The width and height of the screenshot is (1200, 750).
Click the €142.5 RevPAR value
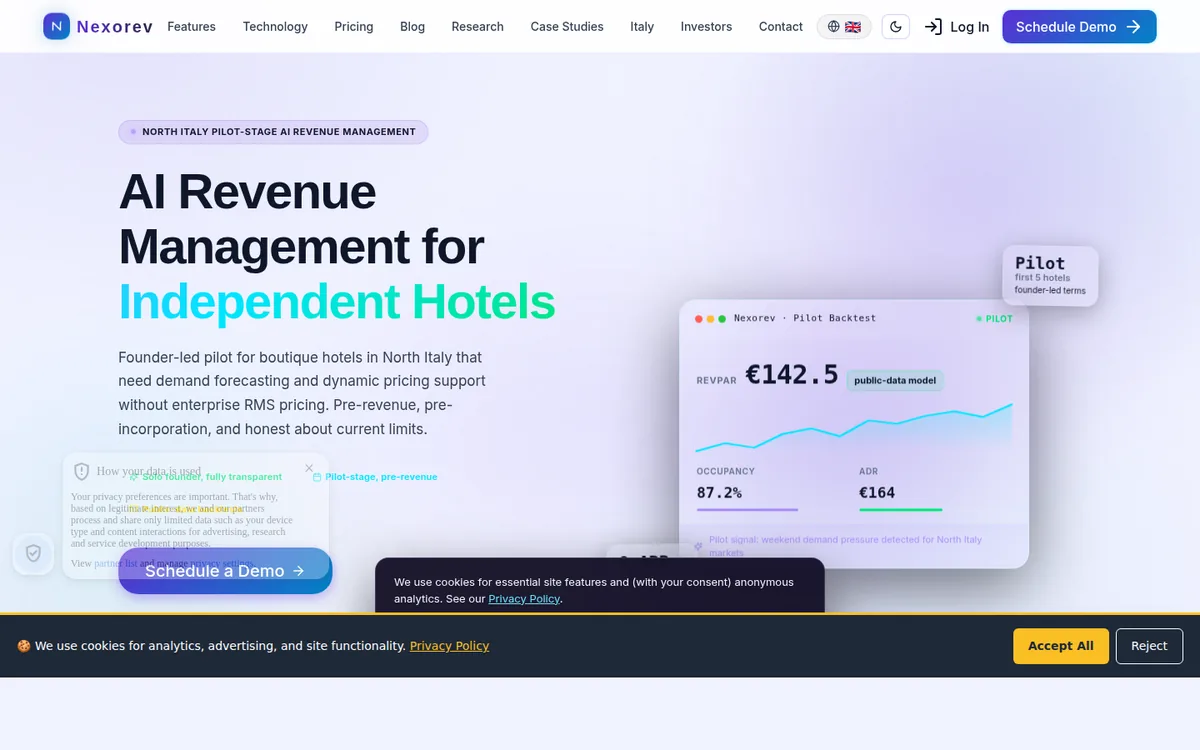(792, 375)
